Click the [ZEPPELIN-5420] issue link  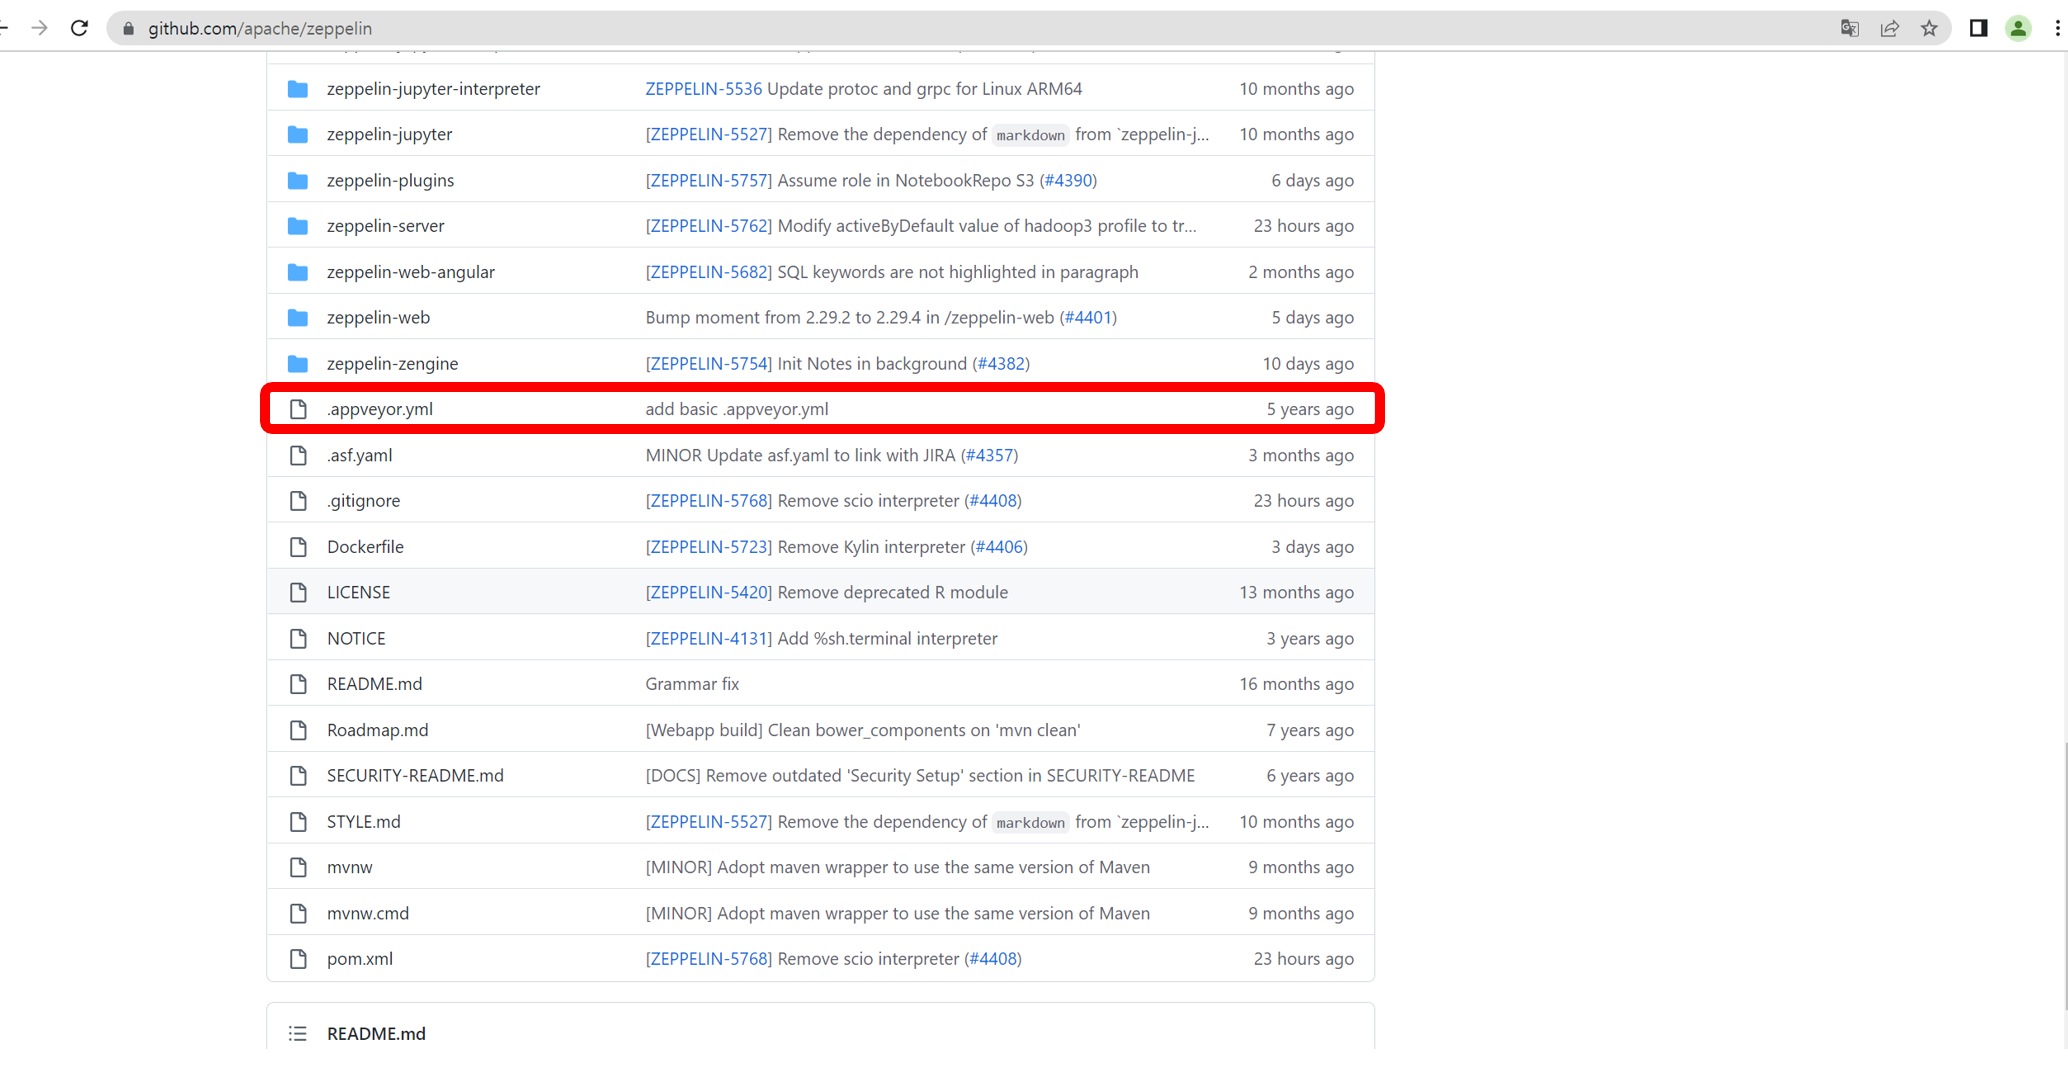(x=708, y=592)
